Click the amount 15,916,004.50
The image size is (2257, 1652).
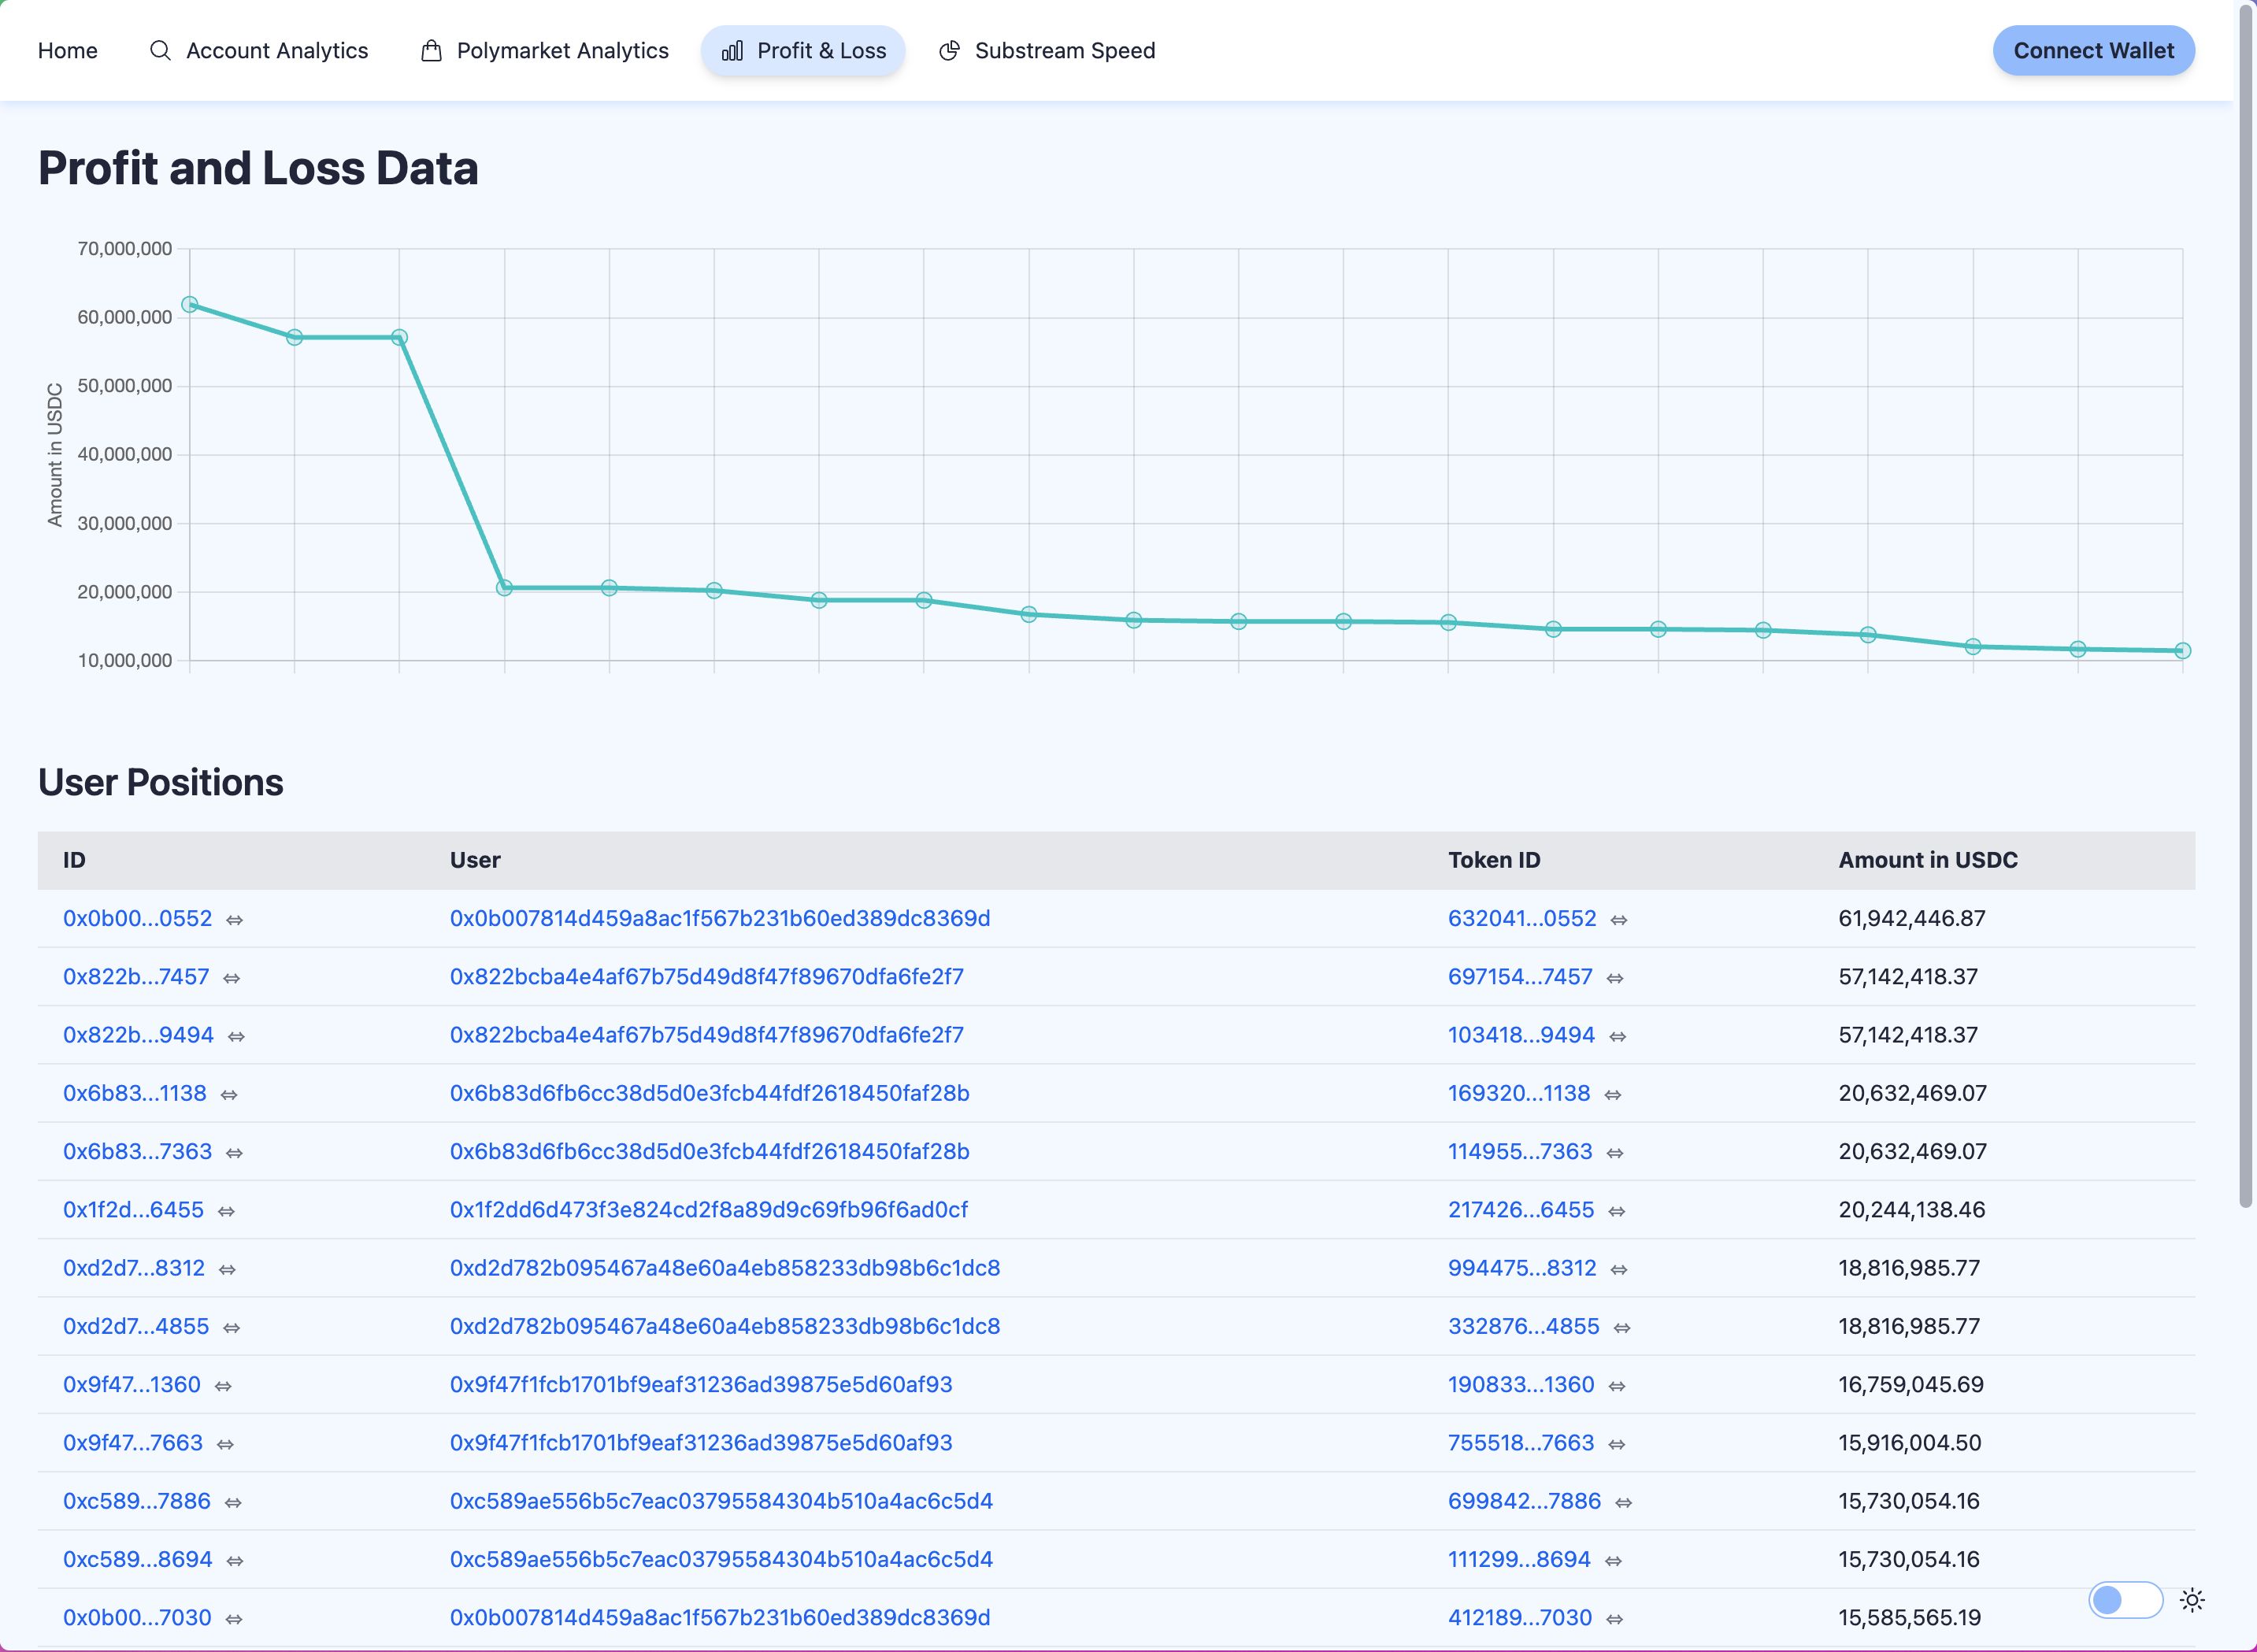coord(1910,1442)
